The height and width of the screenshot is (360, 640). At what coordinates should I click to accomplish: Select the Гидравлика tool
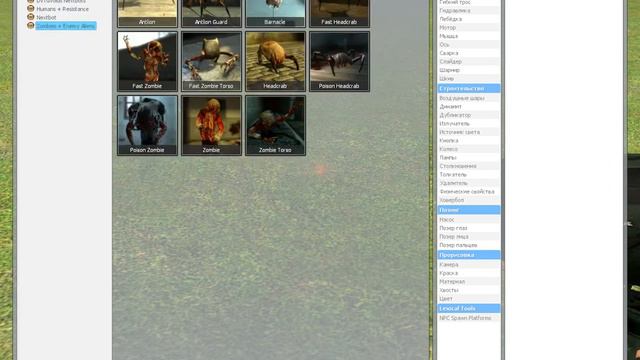click(x=469, y=11)
